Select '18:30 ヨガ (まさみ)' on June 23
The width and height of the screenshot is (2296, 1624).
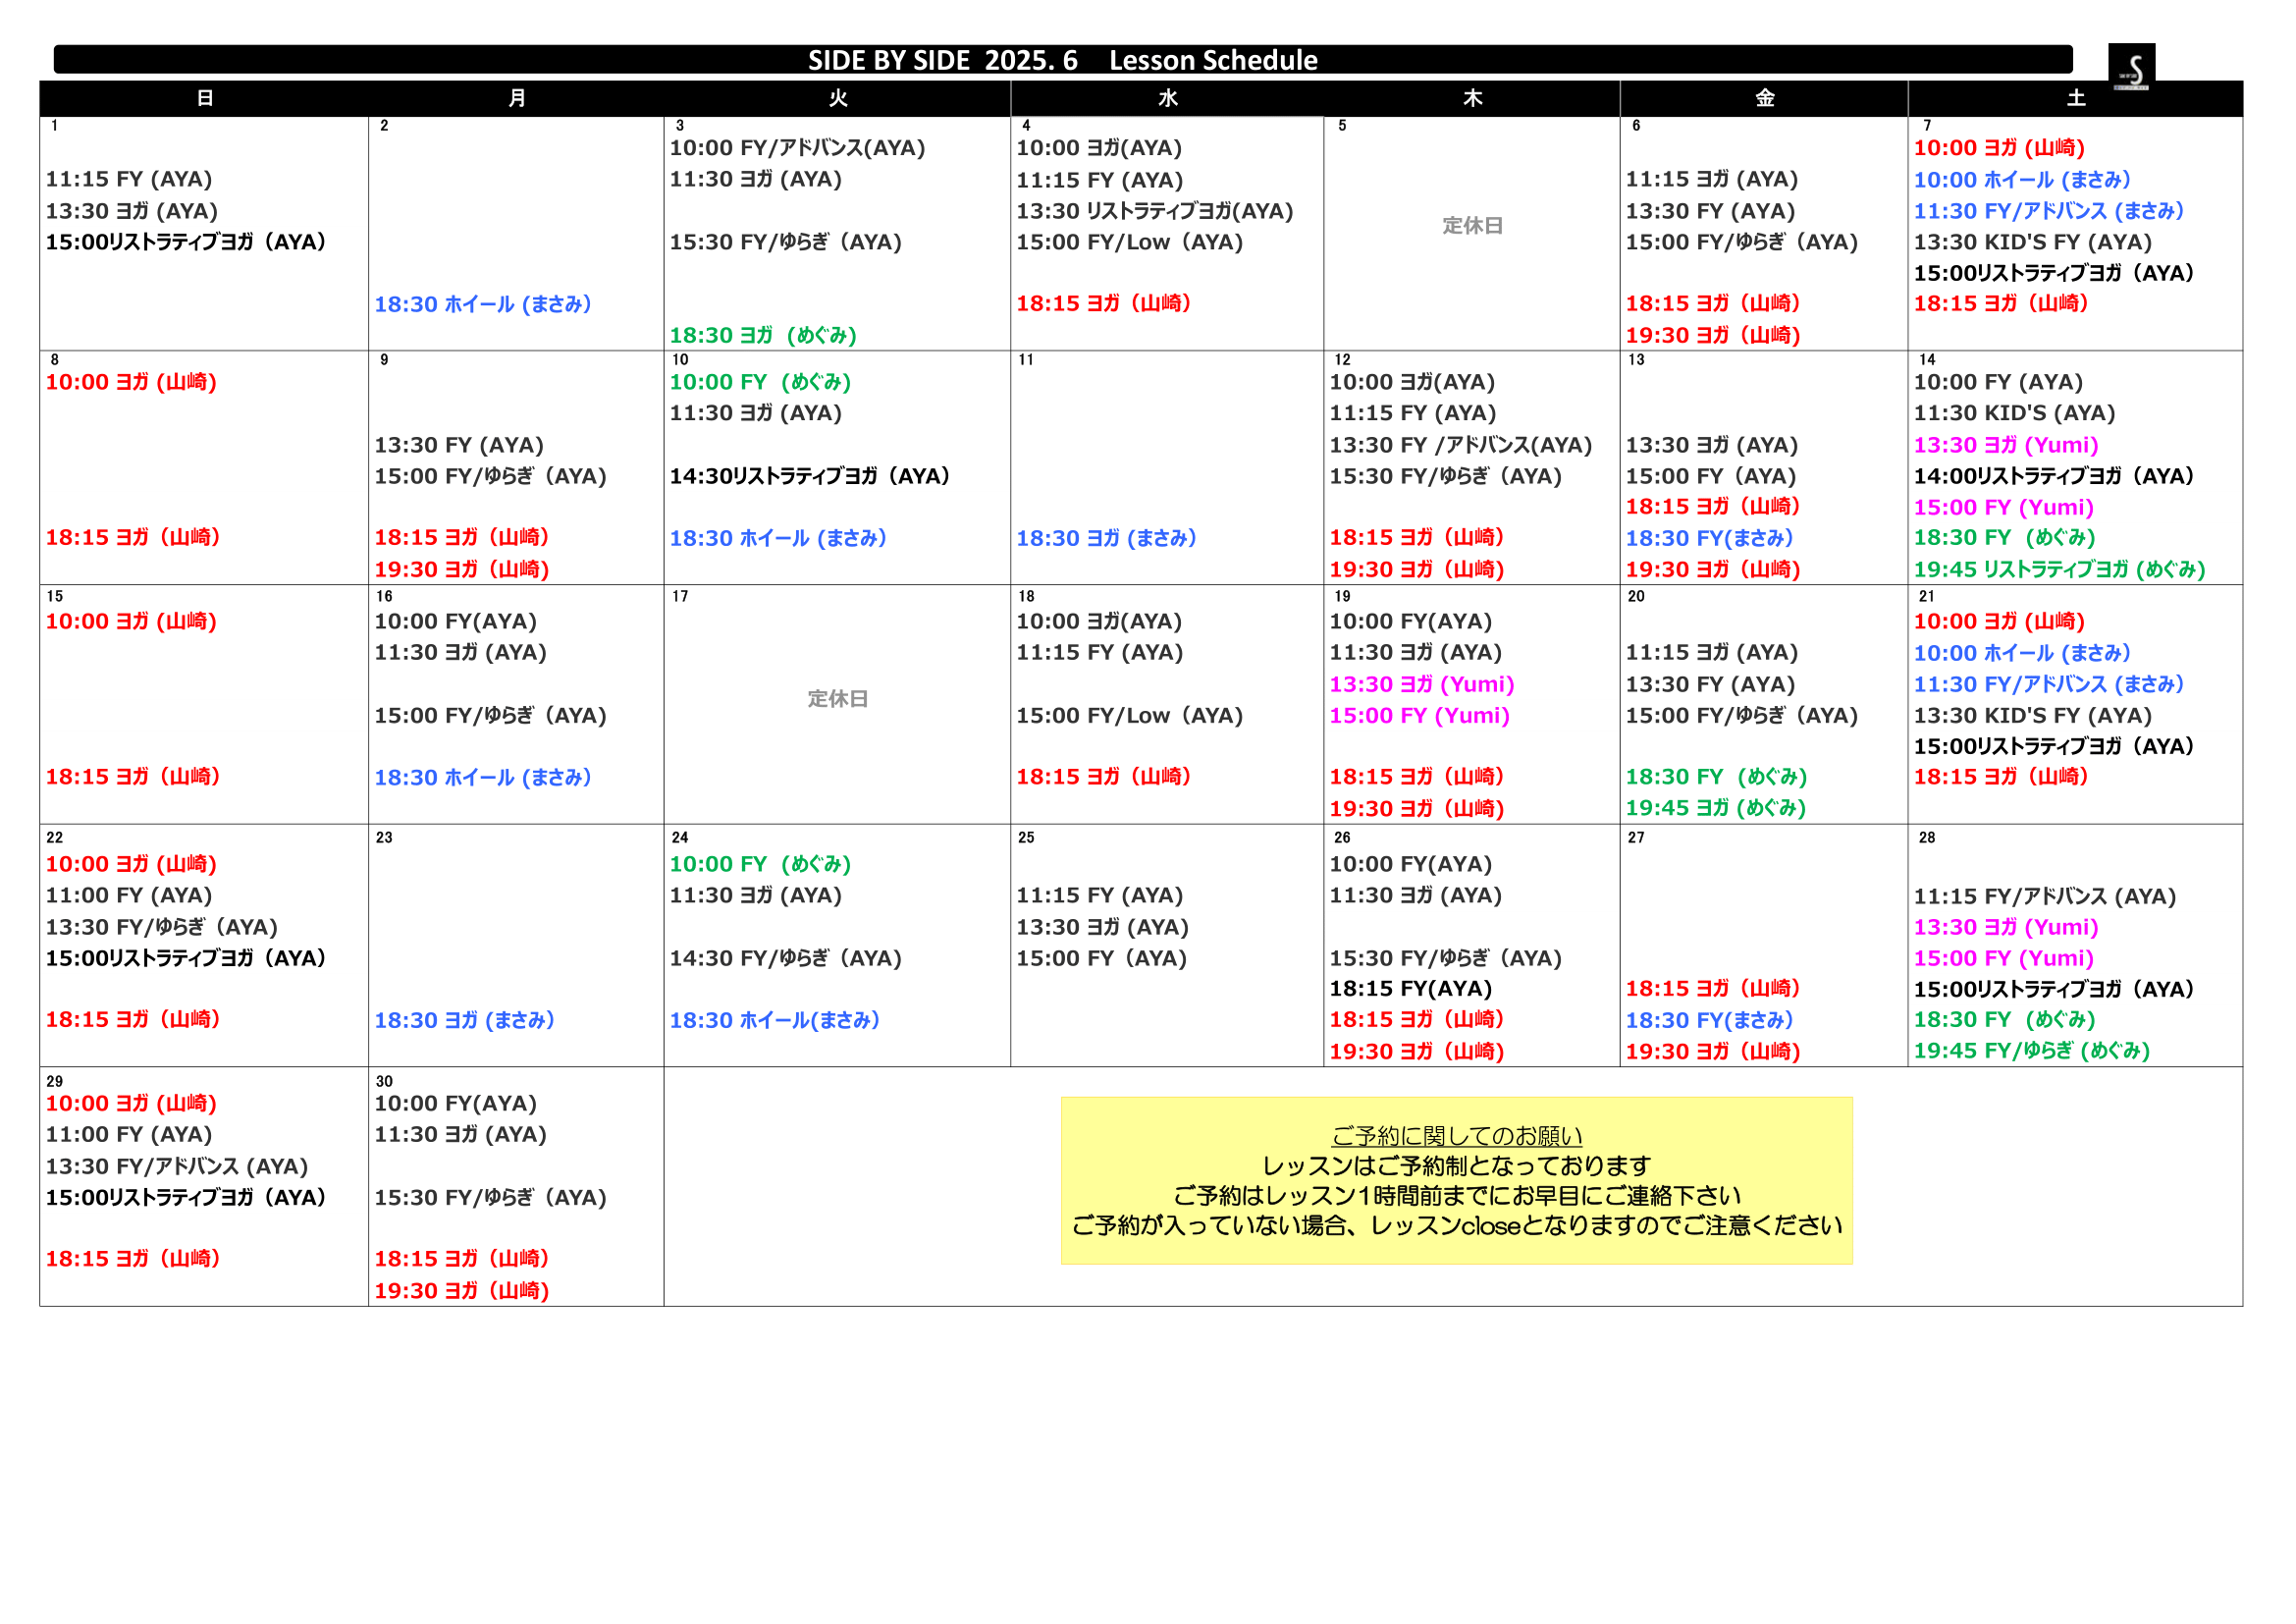coord(464,1020)
